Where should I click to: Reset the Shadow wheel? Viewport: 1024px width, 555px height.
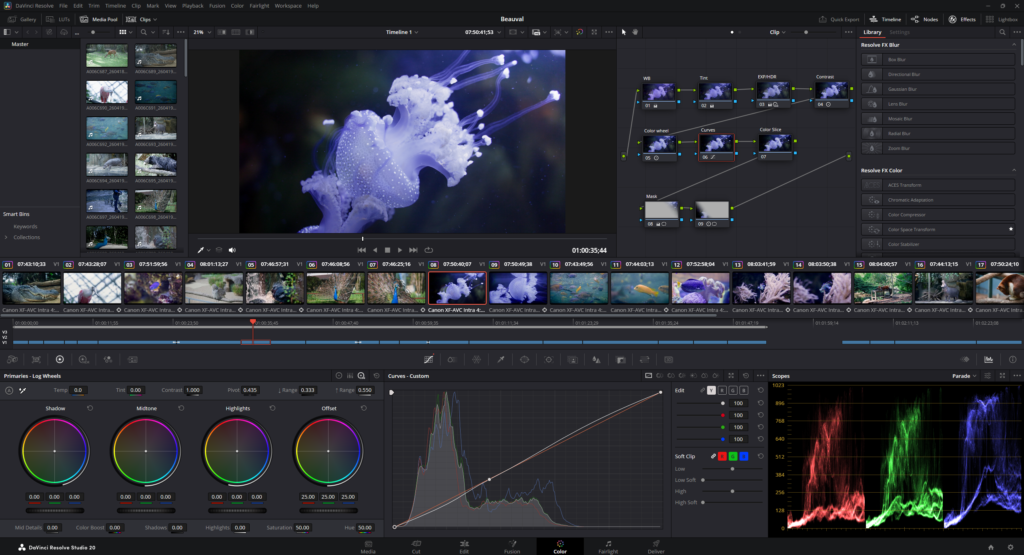[90, 408]
